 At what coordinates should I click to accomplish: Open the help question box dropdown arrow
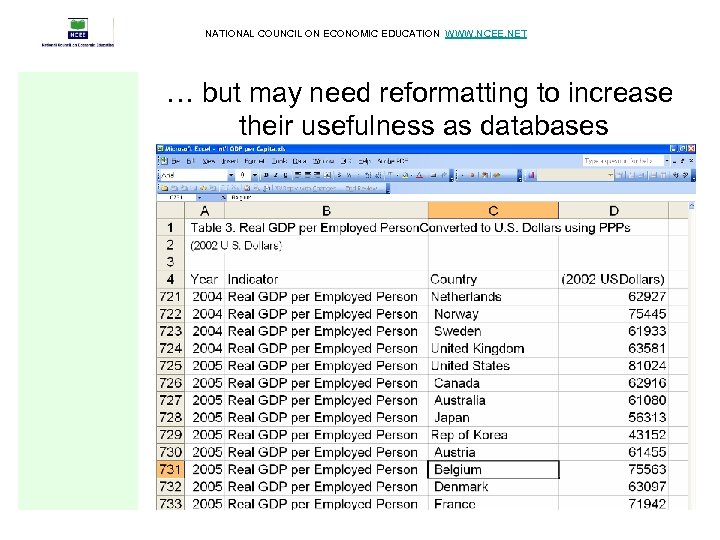coord(667,161)
